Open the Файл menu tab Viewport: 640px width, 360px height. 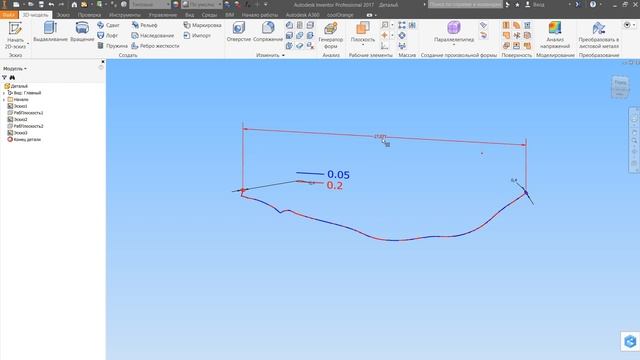(9, 15)
